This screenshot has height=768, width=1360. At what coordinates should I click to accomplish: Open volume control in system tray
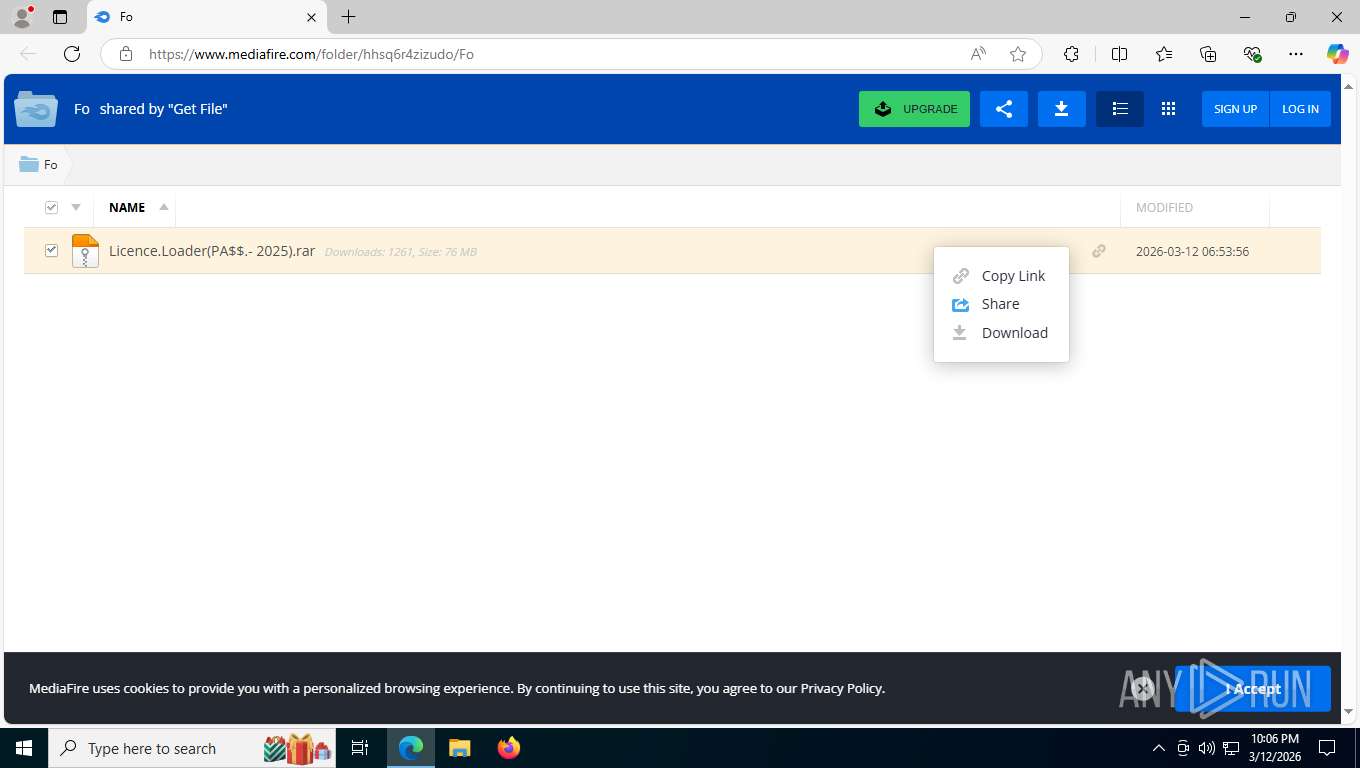pyautogui.click(x=1207, y=748)
